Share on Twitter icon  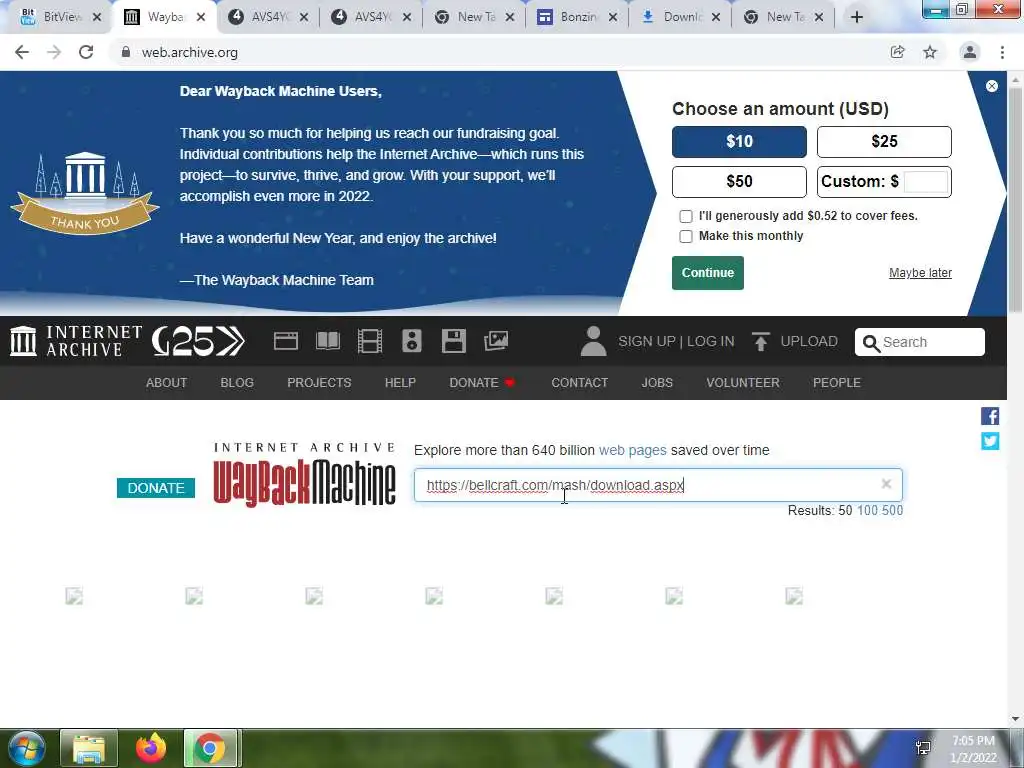[x=990, y=441]
